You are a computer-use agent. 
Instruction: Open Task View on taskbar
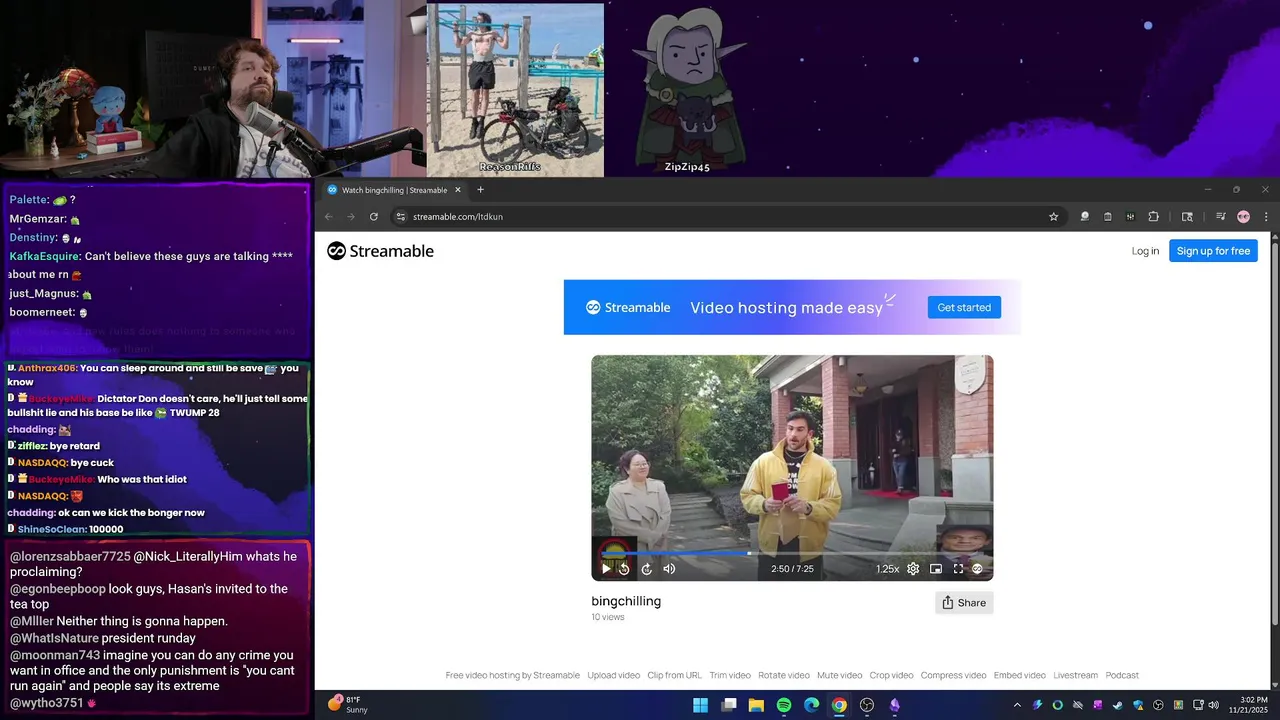(x=729, y=705)
